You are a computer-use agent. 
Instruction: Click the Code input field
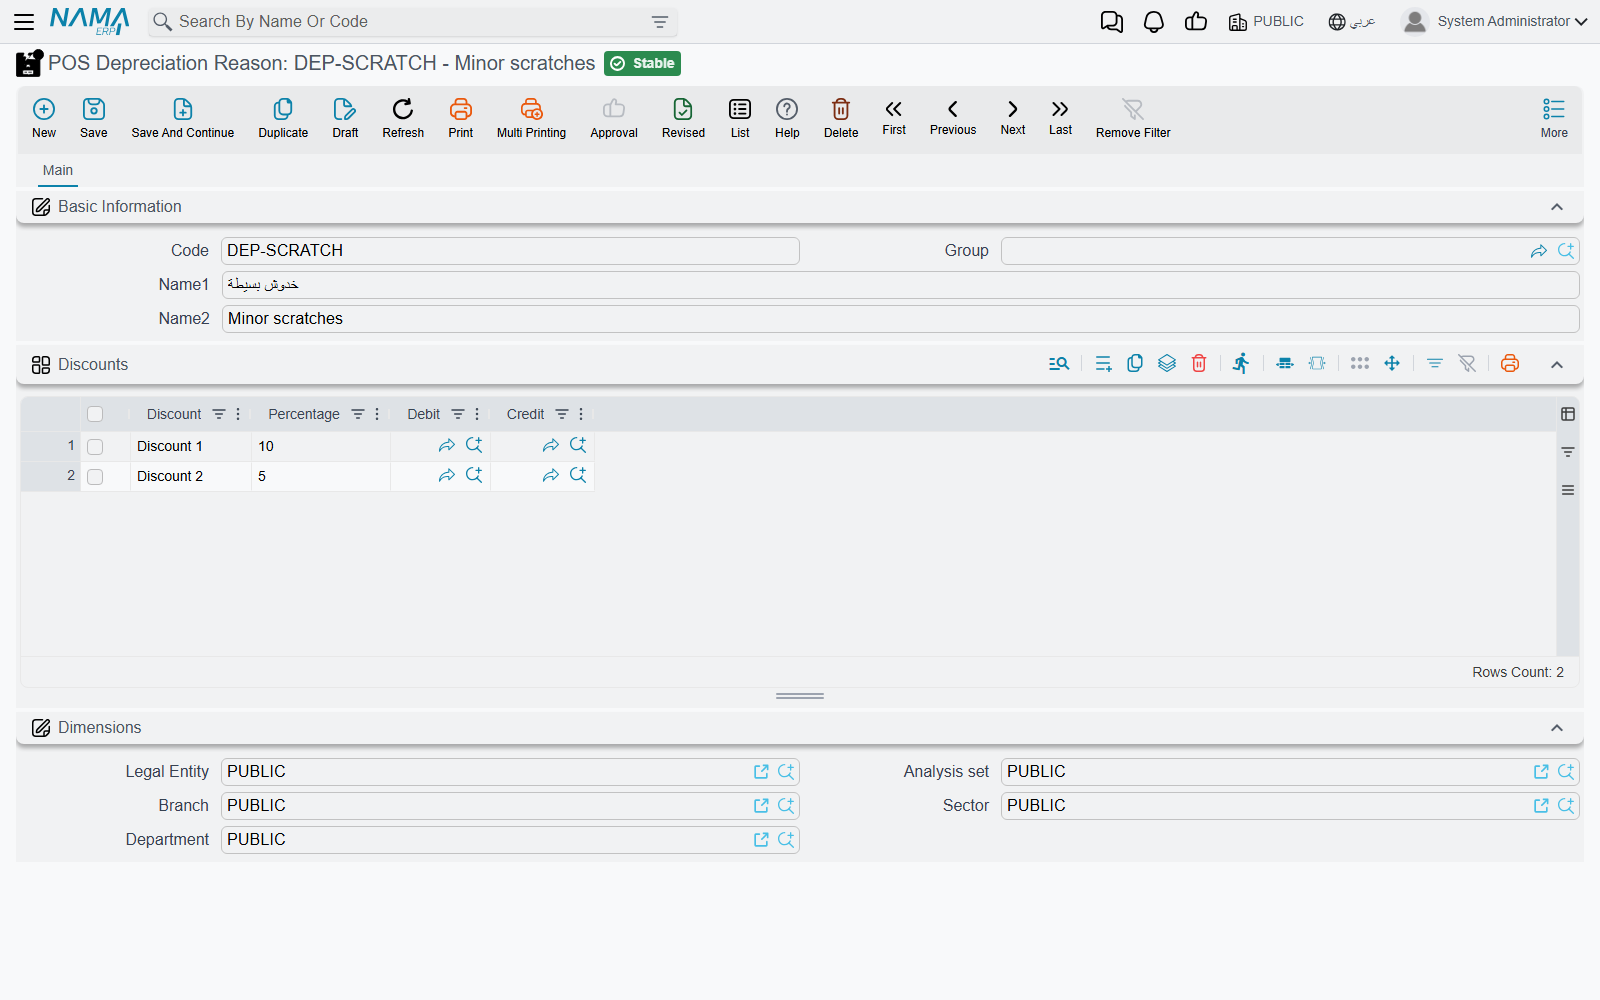point(510,251)
